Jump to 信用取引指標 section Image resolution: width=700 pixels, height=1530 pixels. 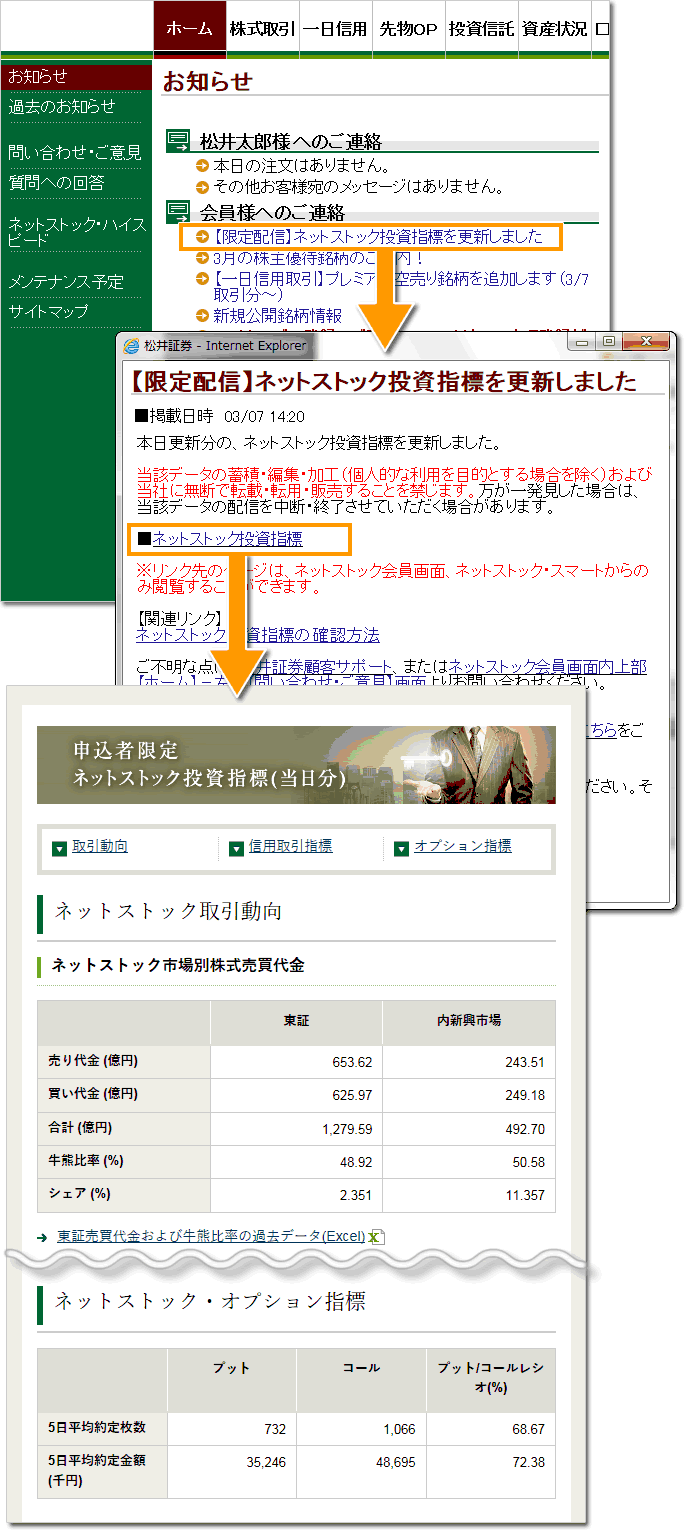(291, 846)
